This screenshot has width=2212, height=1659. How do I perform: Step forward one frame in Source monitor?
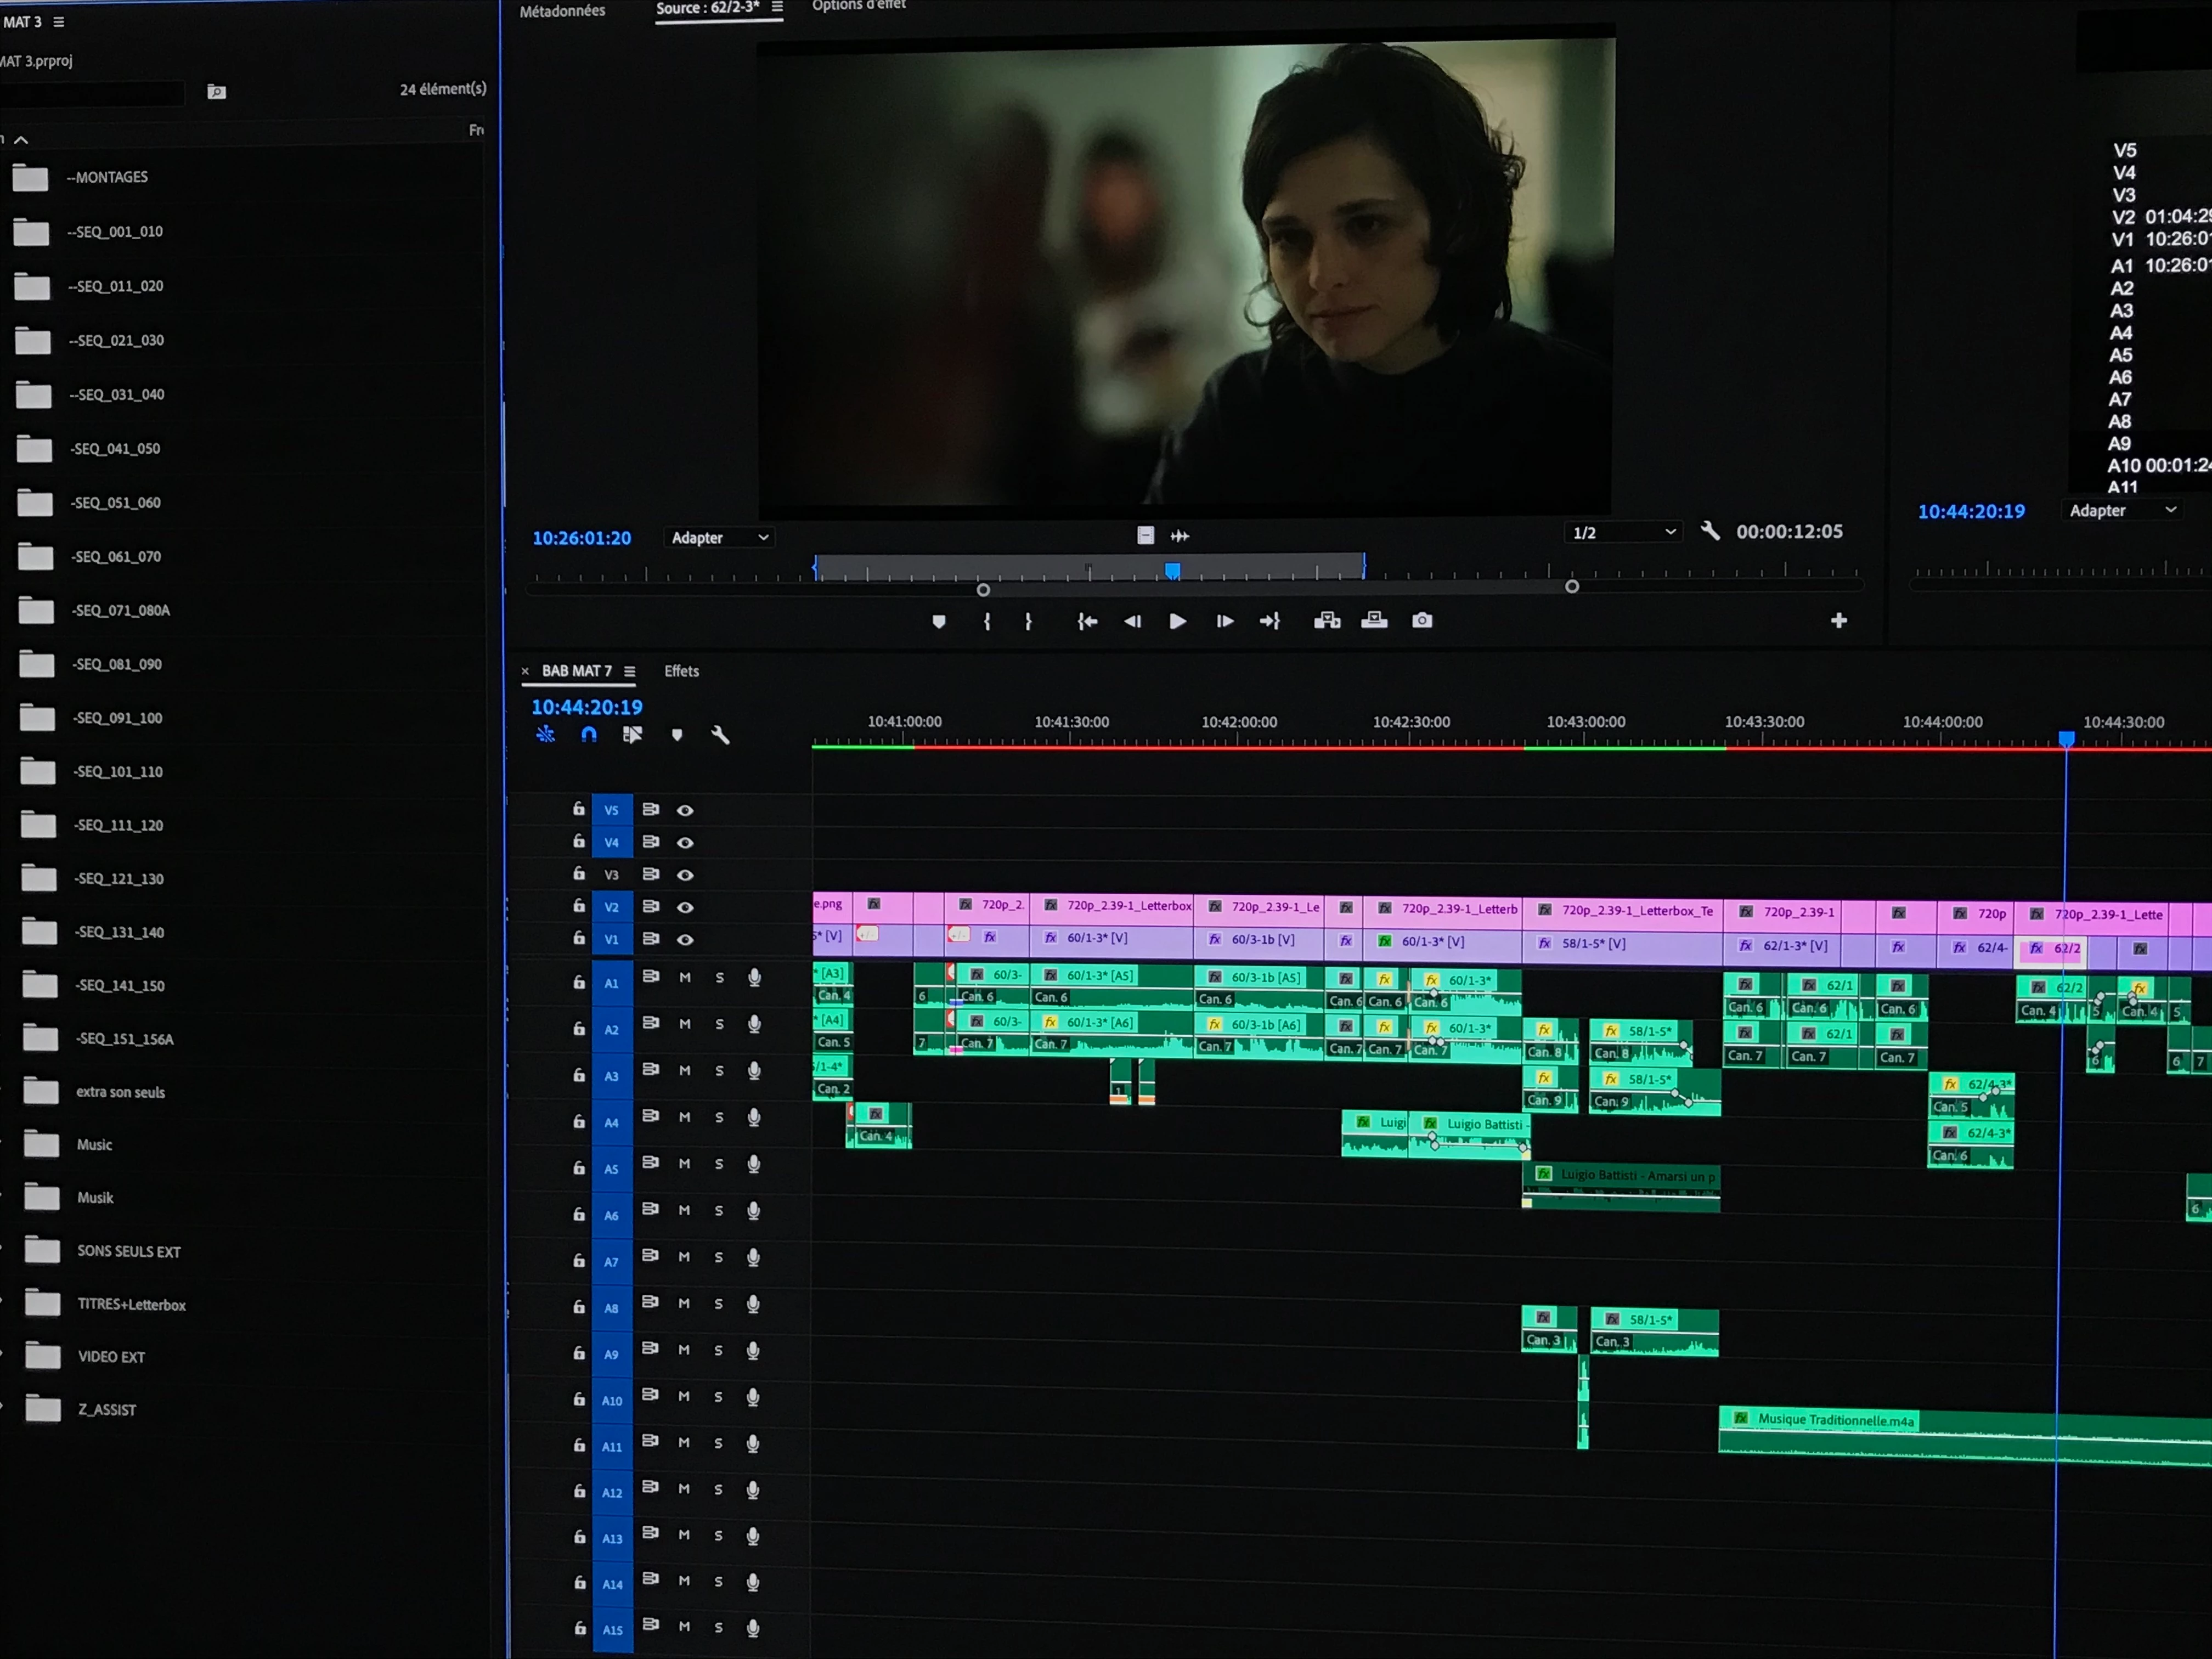coord(1224,621)
